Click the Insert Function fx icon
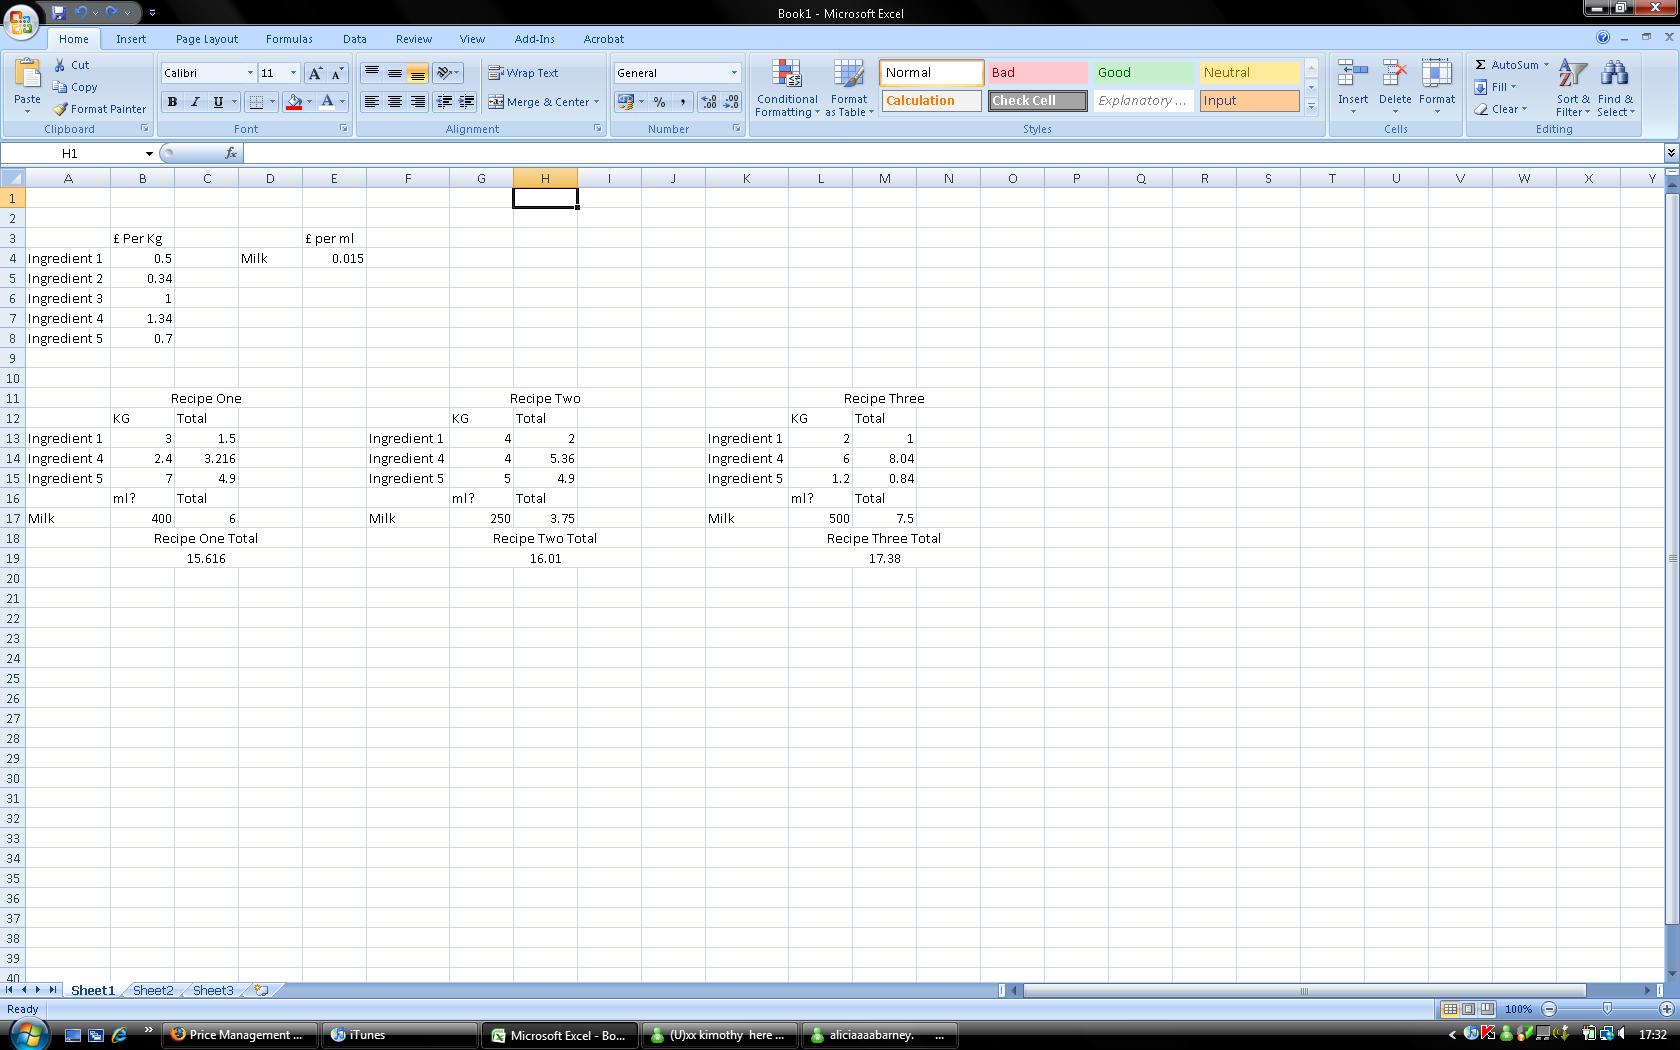 231,153
